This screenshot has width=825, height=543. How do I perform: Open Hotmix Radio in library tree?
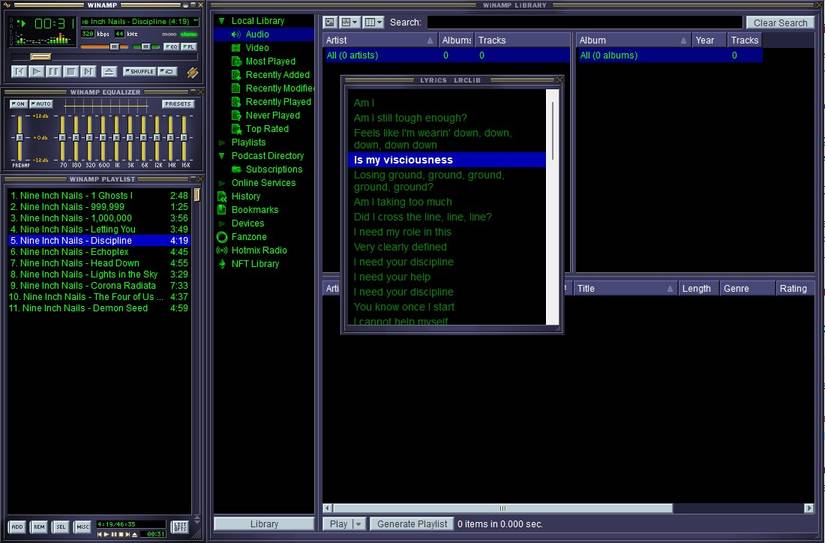(x=259, y=250)
